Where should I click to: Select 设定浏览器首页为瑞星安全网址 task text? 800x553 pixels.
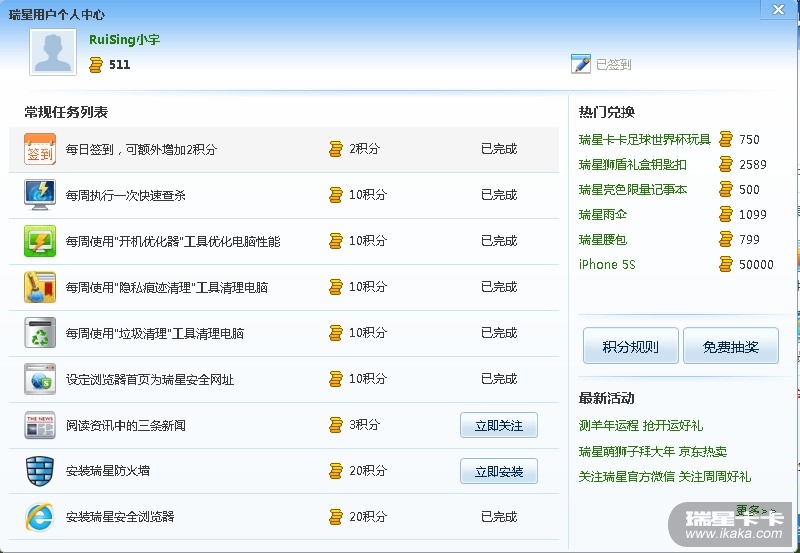pos(149,379)
